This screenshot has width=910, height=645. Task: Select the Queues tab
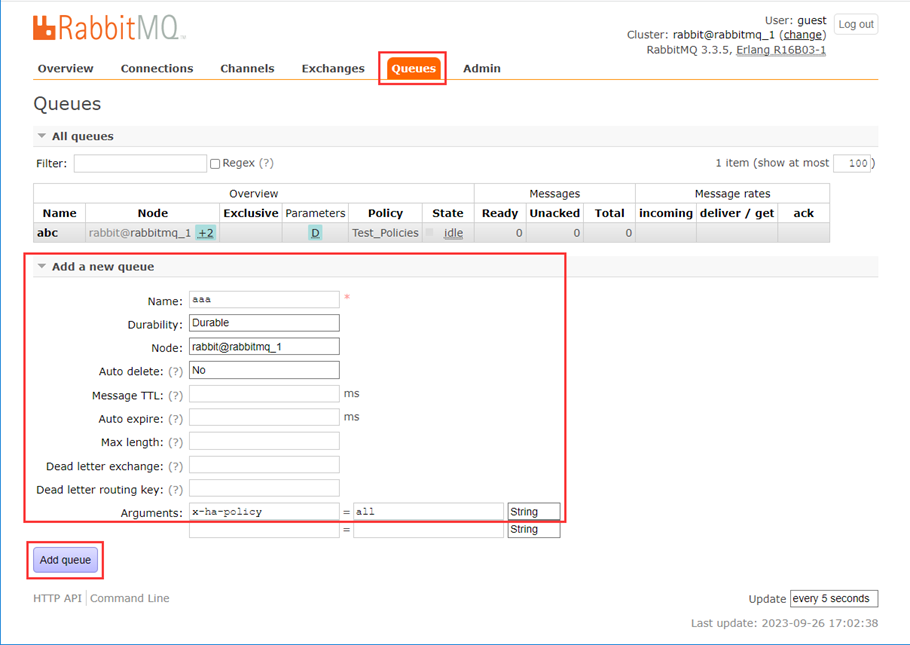[413, 69]
